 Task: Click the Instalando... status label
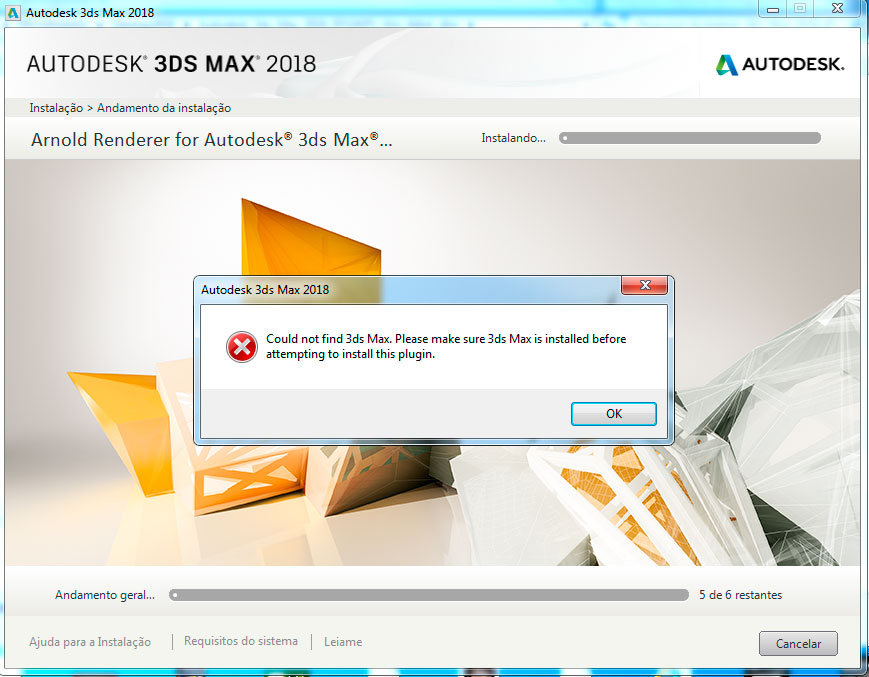[513, 138]
